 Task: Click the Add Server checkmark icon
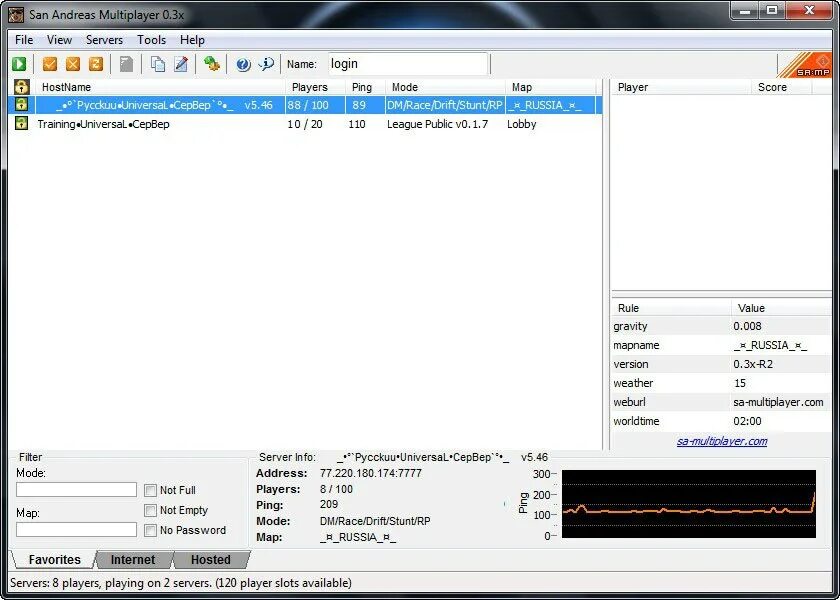click(50, 64)
